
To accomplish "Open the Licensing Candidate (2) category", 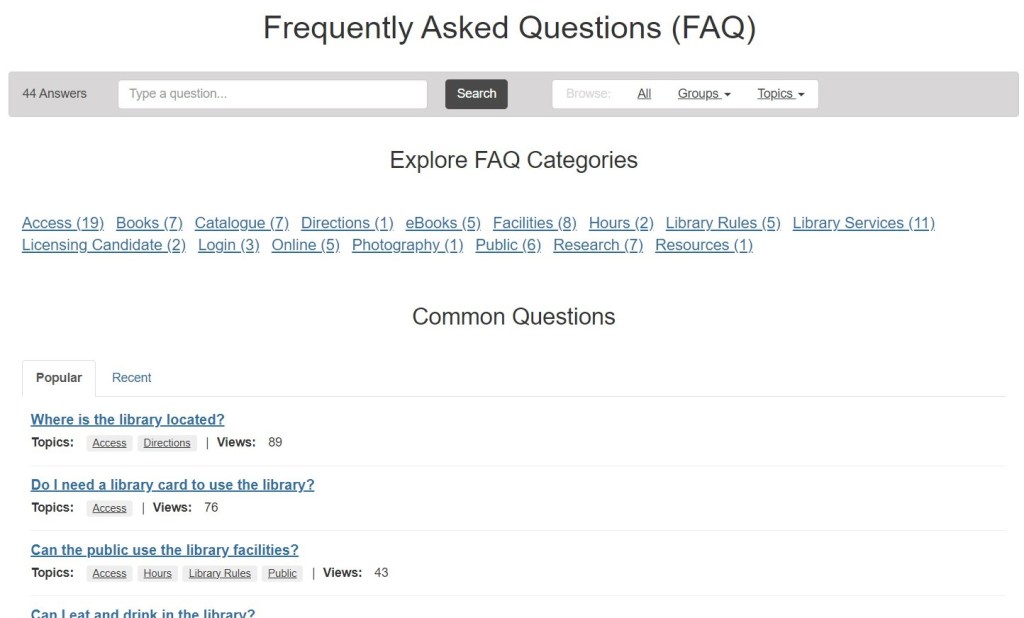I will tap(104, 245).
